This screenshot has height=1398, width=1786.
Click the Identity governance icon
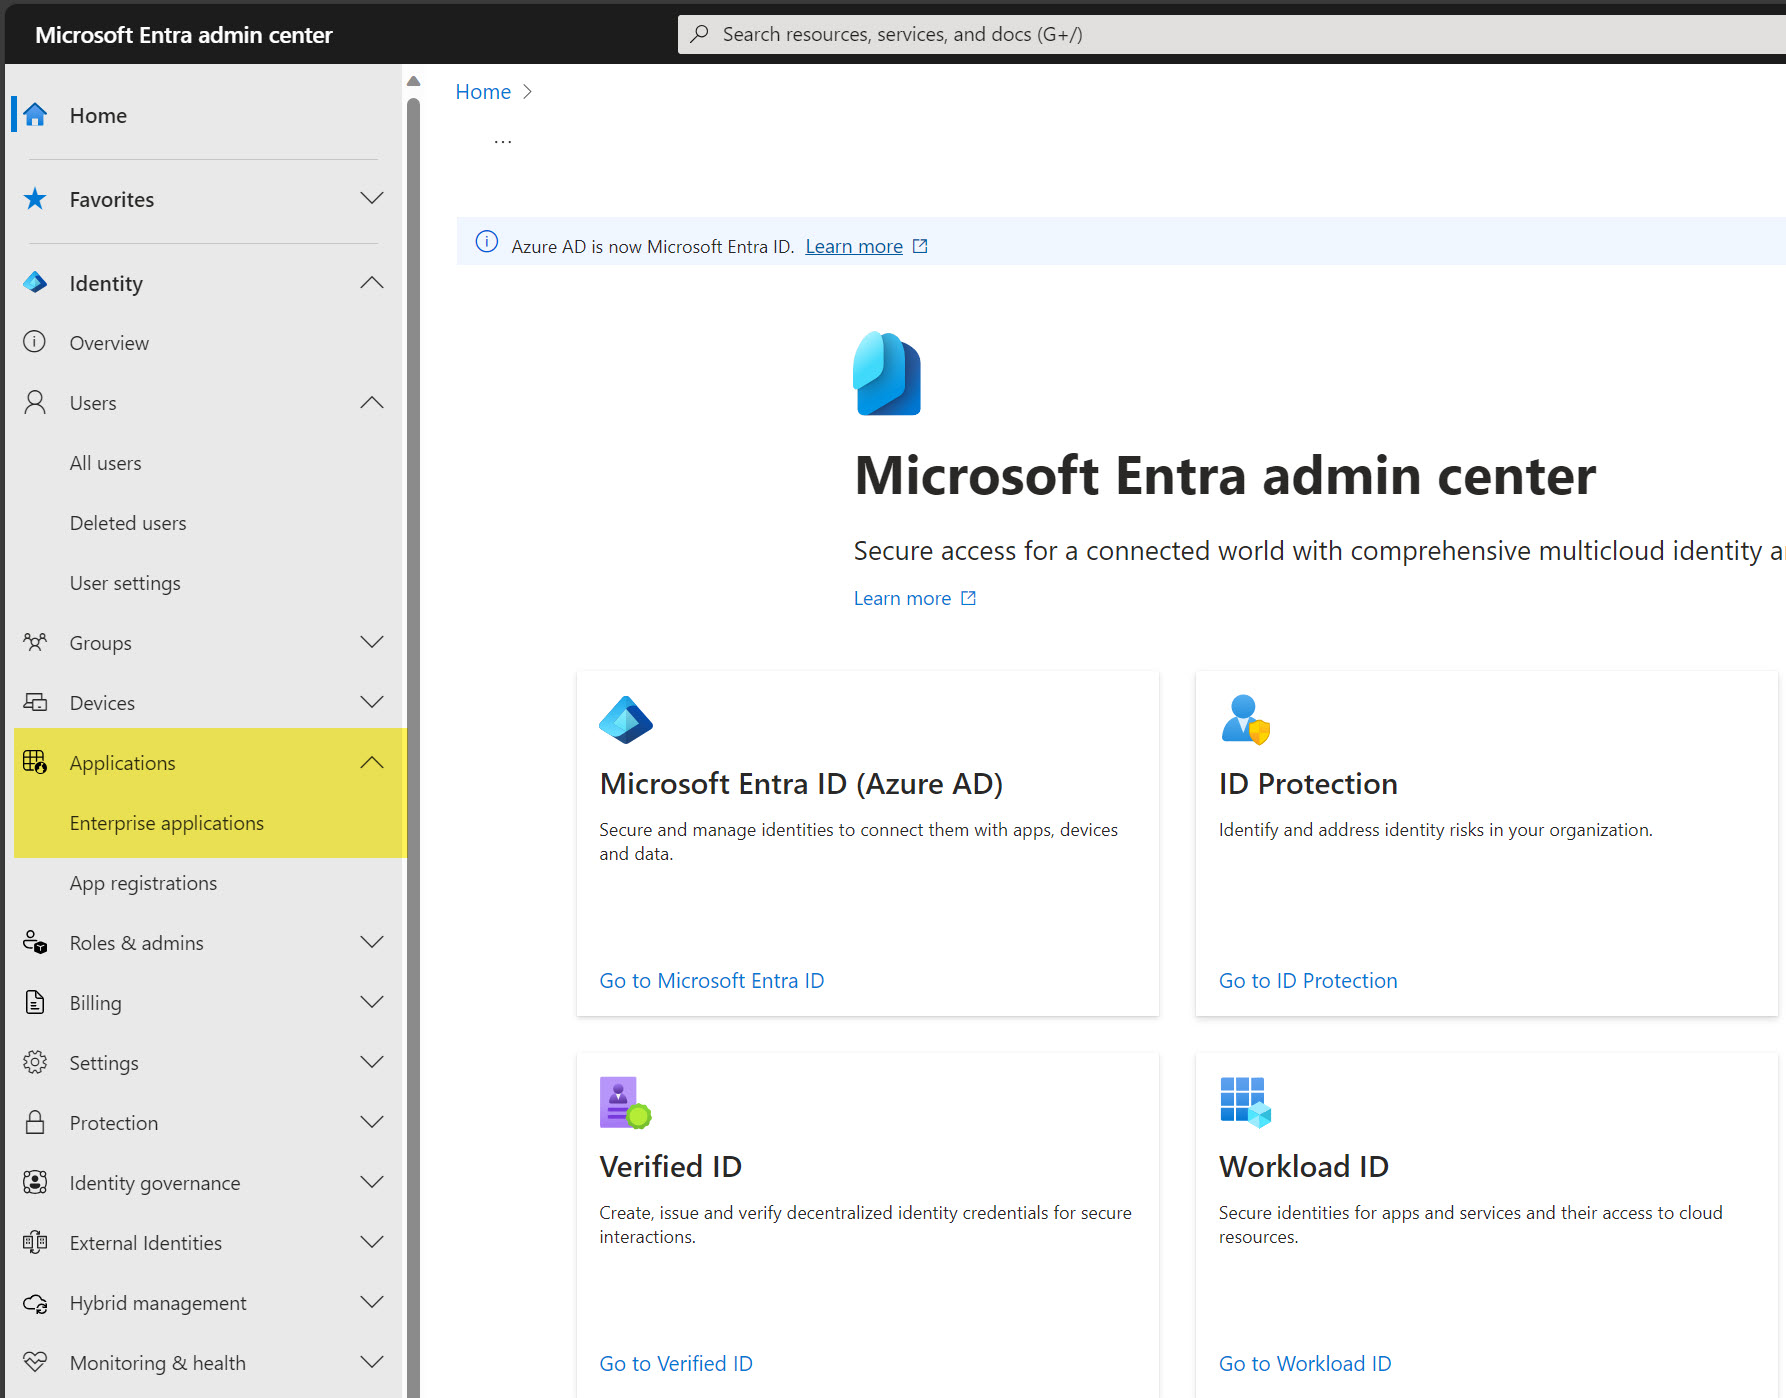point(35,1182)
